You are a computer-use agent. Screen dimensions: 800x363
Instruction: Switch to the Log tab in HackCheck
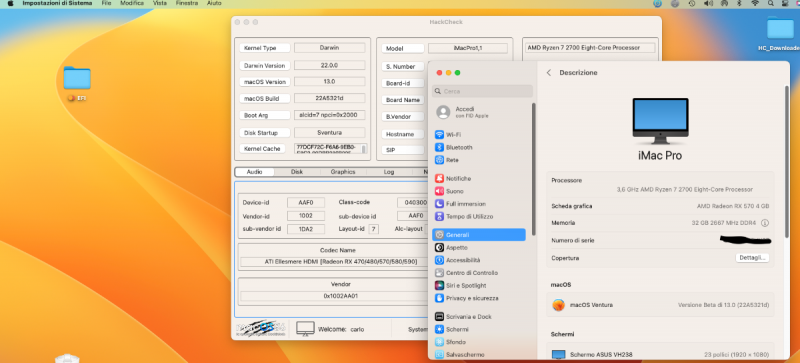[389, 172]
